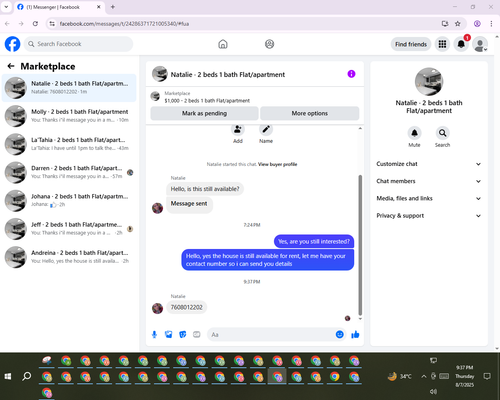Reload the page in browser
The image size is (500, 400).
(x=35, y=24)
